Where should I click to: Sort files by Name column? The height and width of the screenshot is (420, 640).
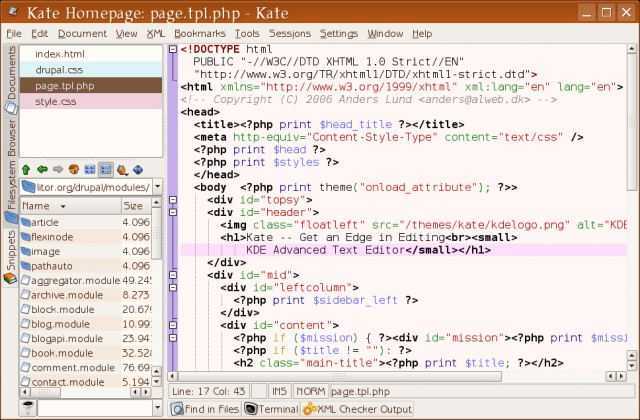click(x=71, y=206)
